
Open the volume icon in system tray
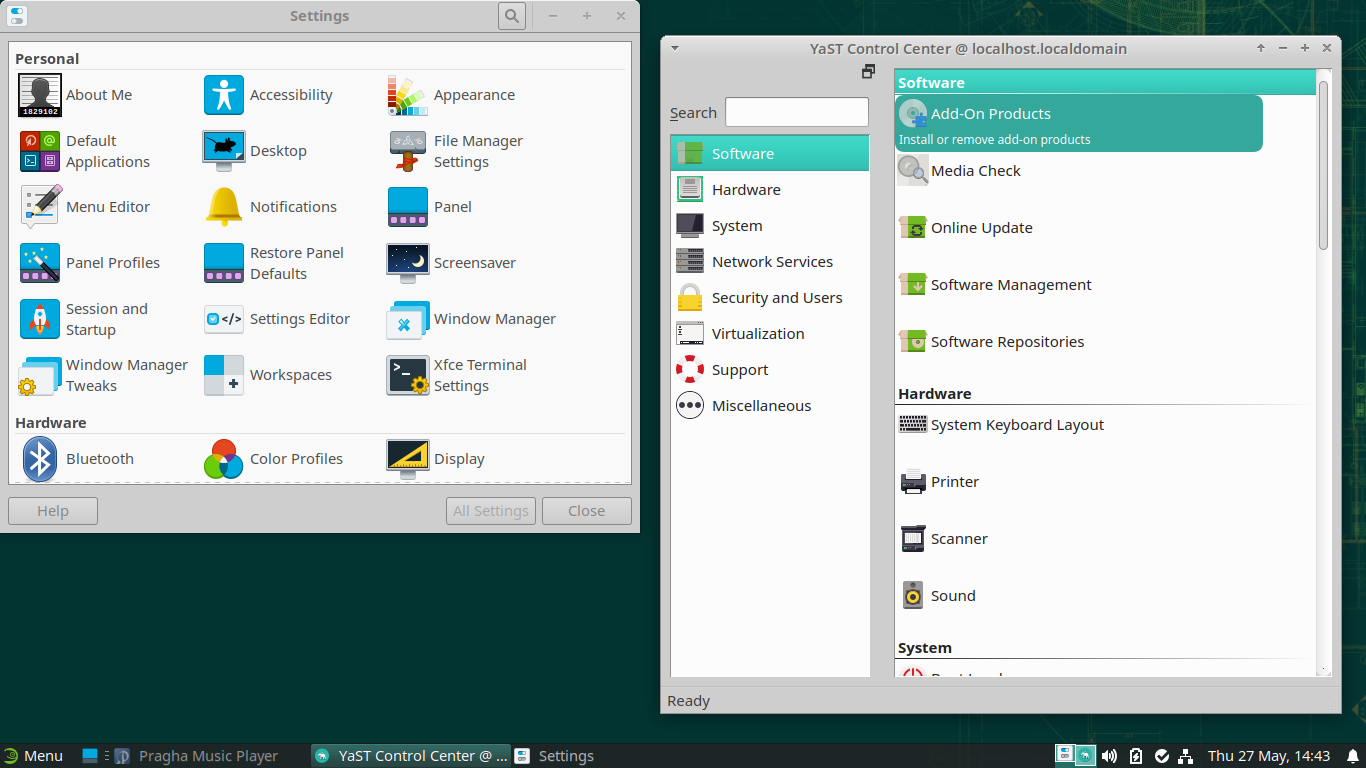(x=1110, y=756)
